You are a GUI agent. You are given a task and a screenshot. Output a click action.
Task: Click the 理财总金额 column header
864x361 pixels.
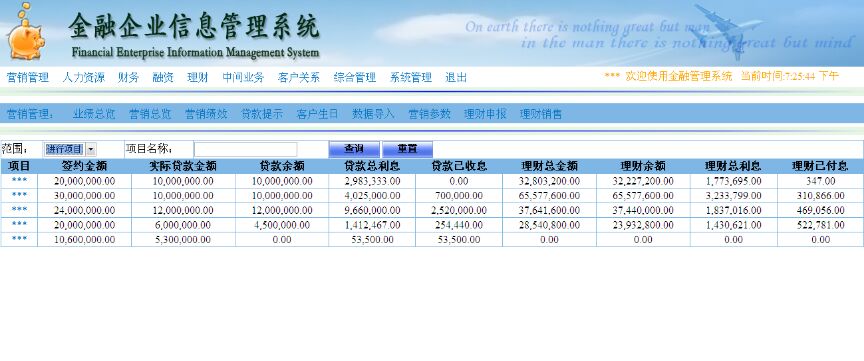click(x=549, y=166)
